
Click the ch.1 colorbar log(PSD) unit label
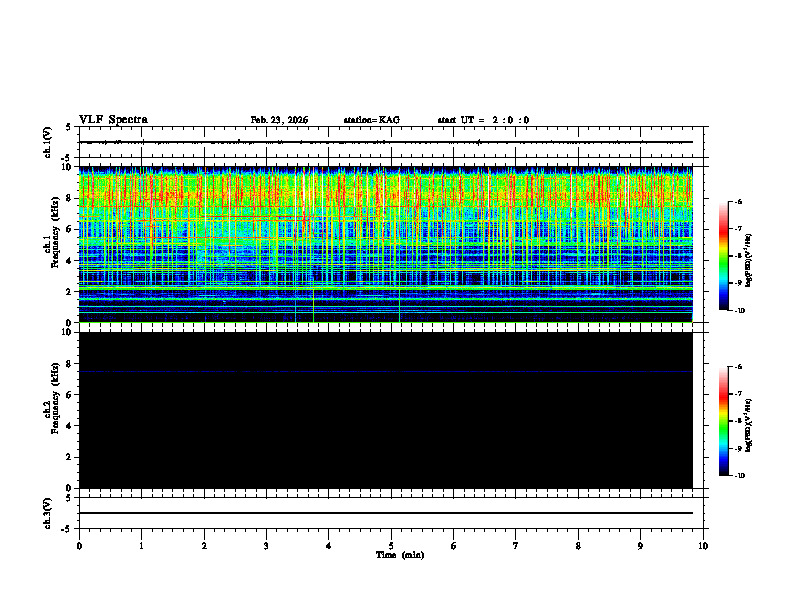point(749,261)
